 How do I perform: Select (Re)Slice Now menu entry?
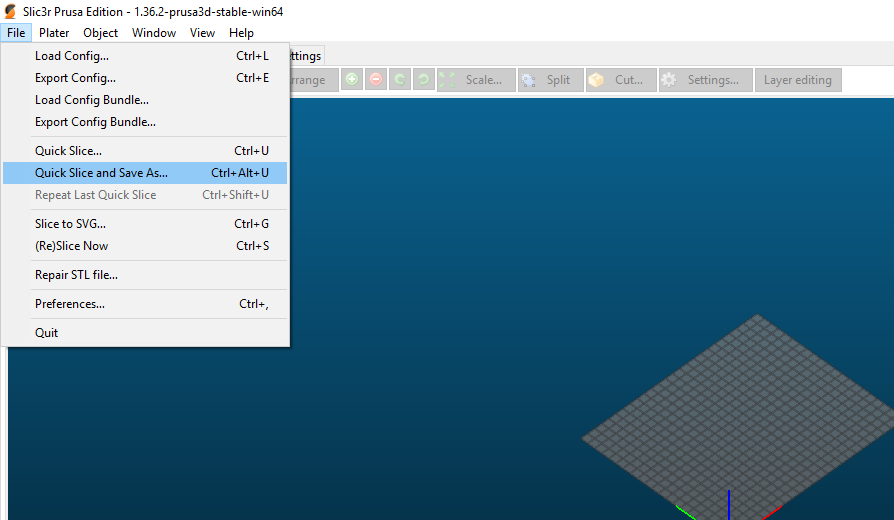click(145, 246)
